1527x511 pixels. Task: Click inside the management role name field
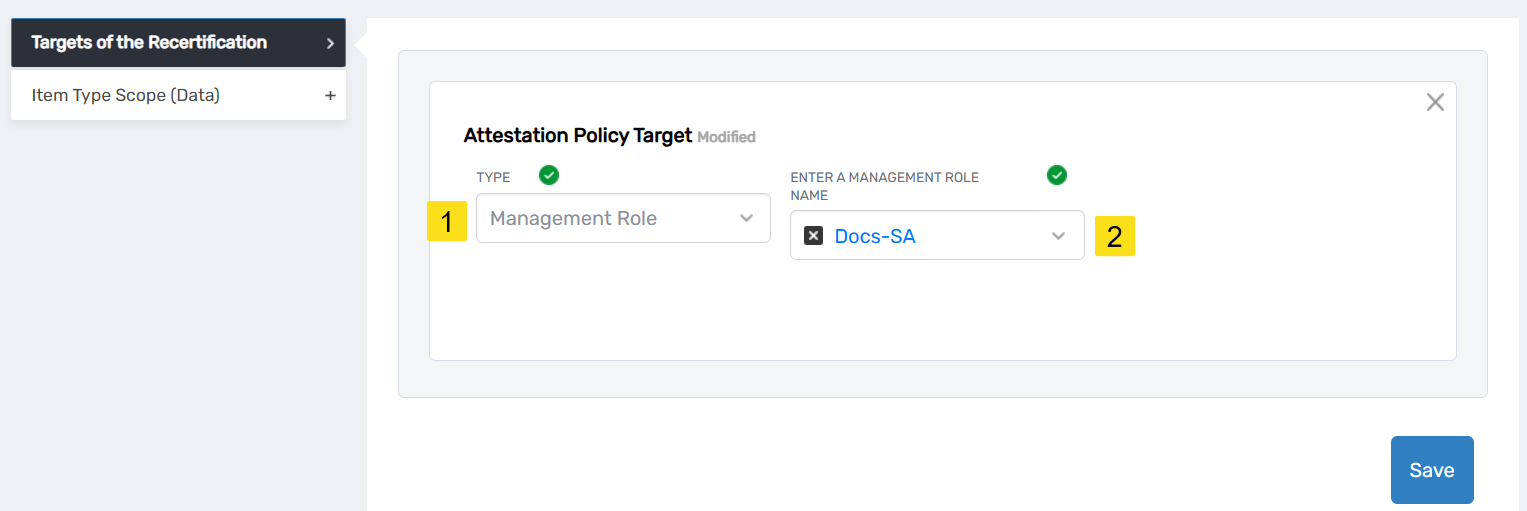pos(980,236)
